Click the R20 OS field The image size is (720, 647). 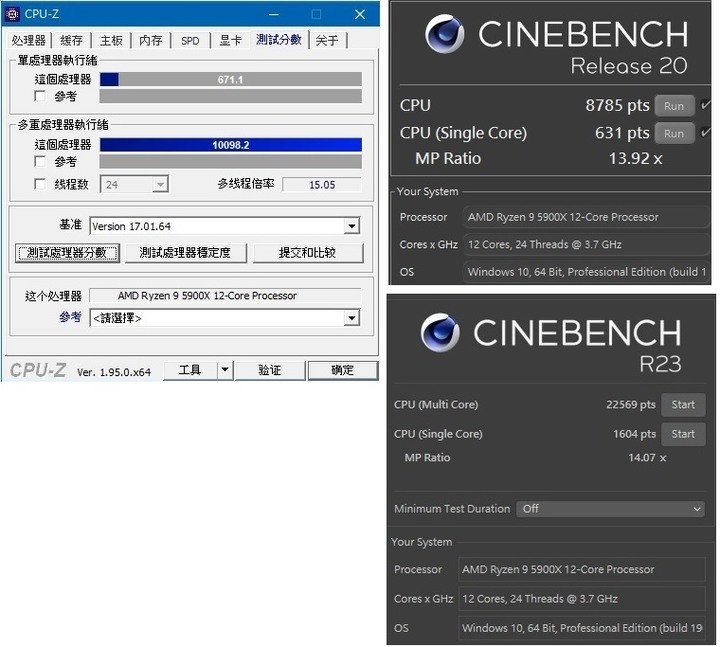(x=586, y=272)
